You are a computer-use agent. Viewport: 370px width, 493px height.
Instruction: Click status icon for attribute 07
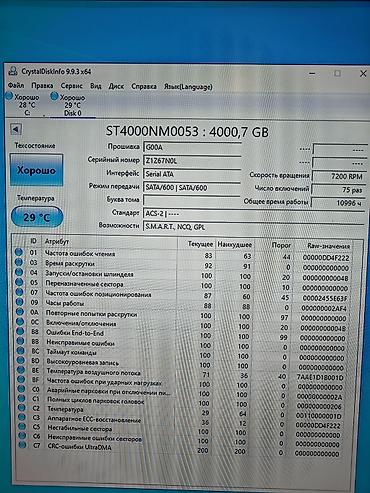click(x=20, y=292)
